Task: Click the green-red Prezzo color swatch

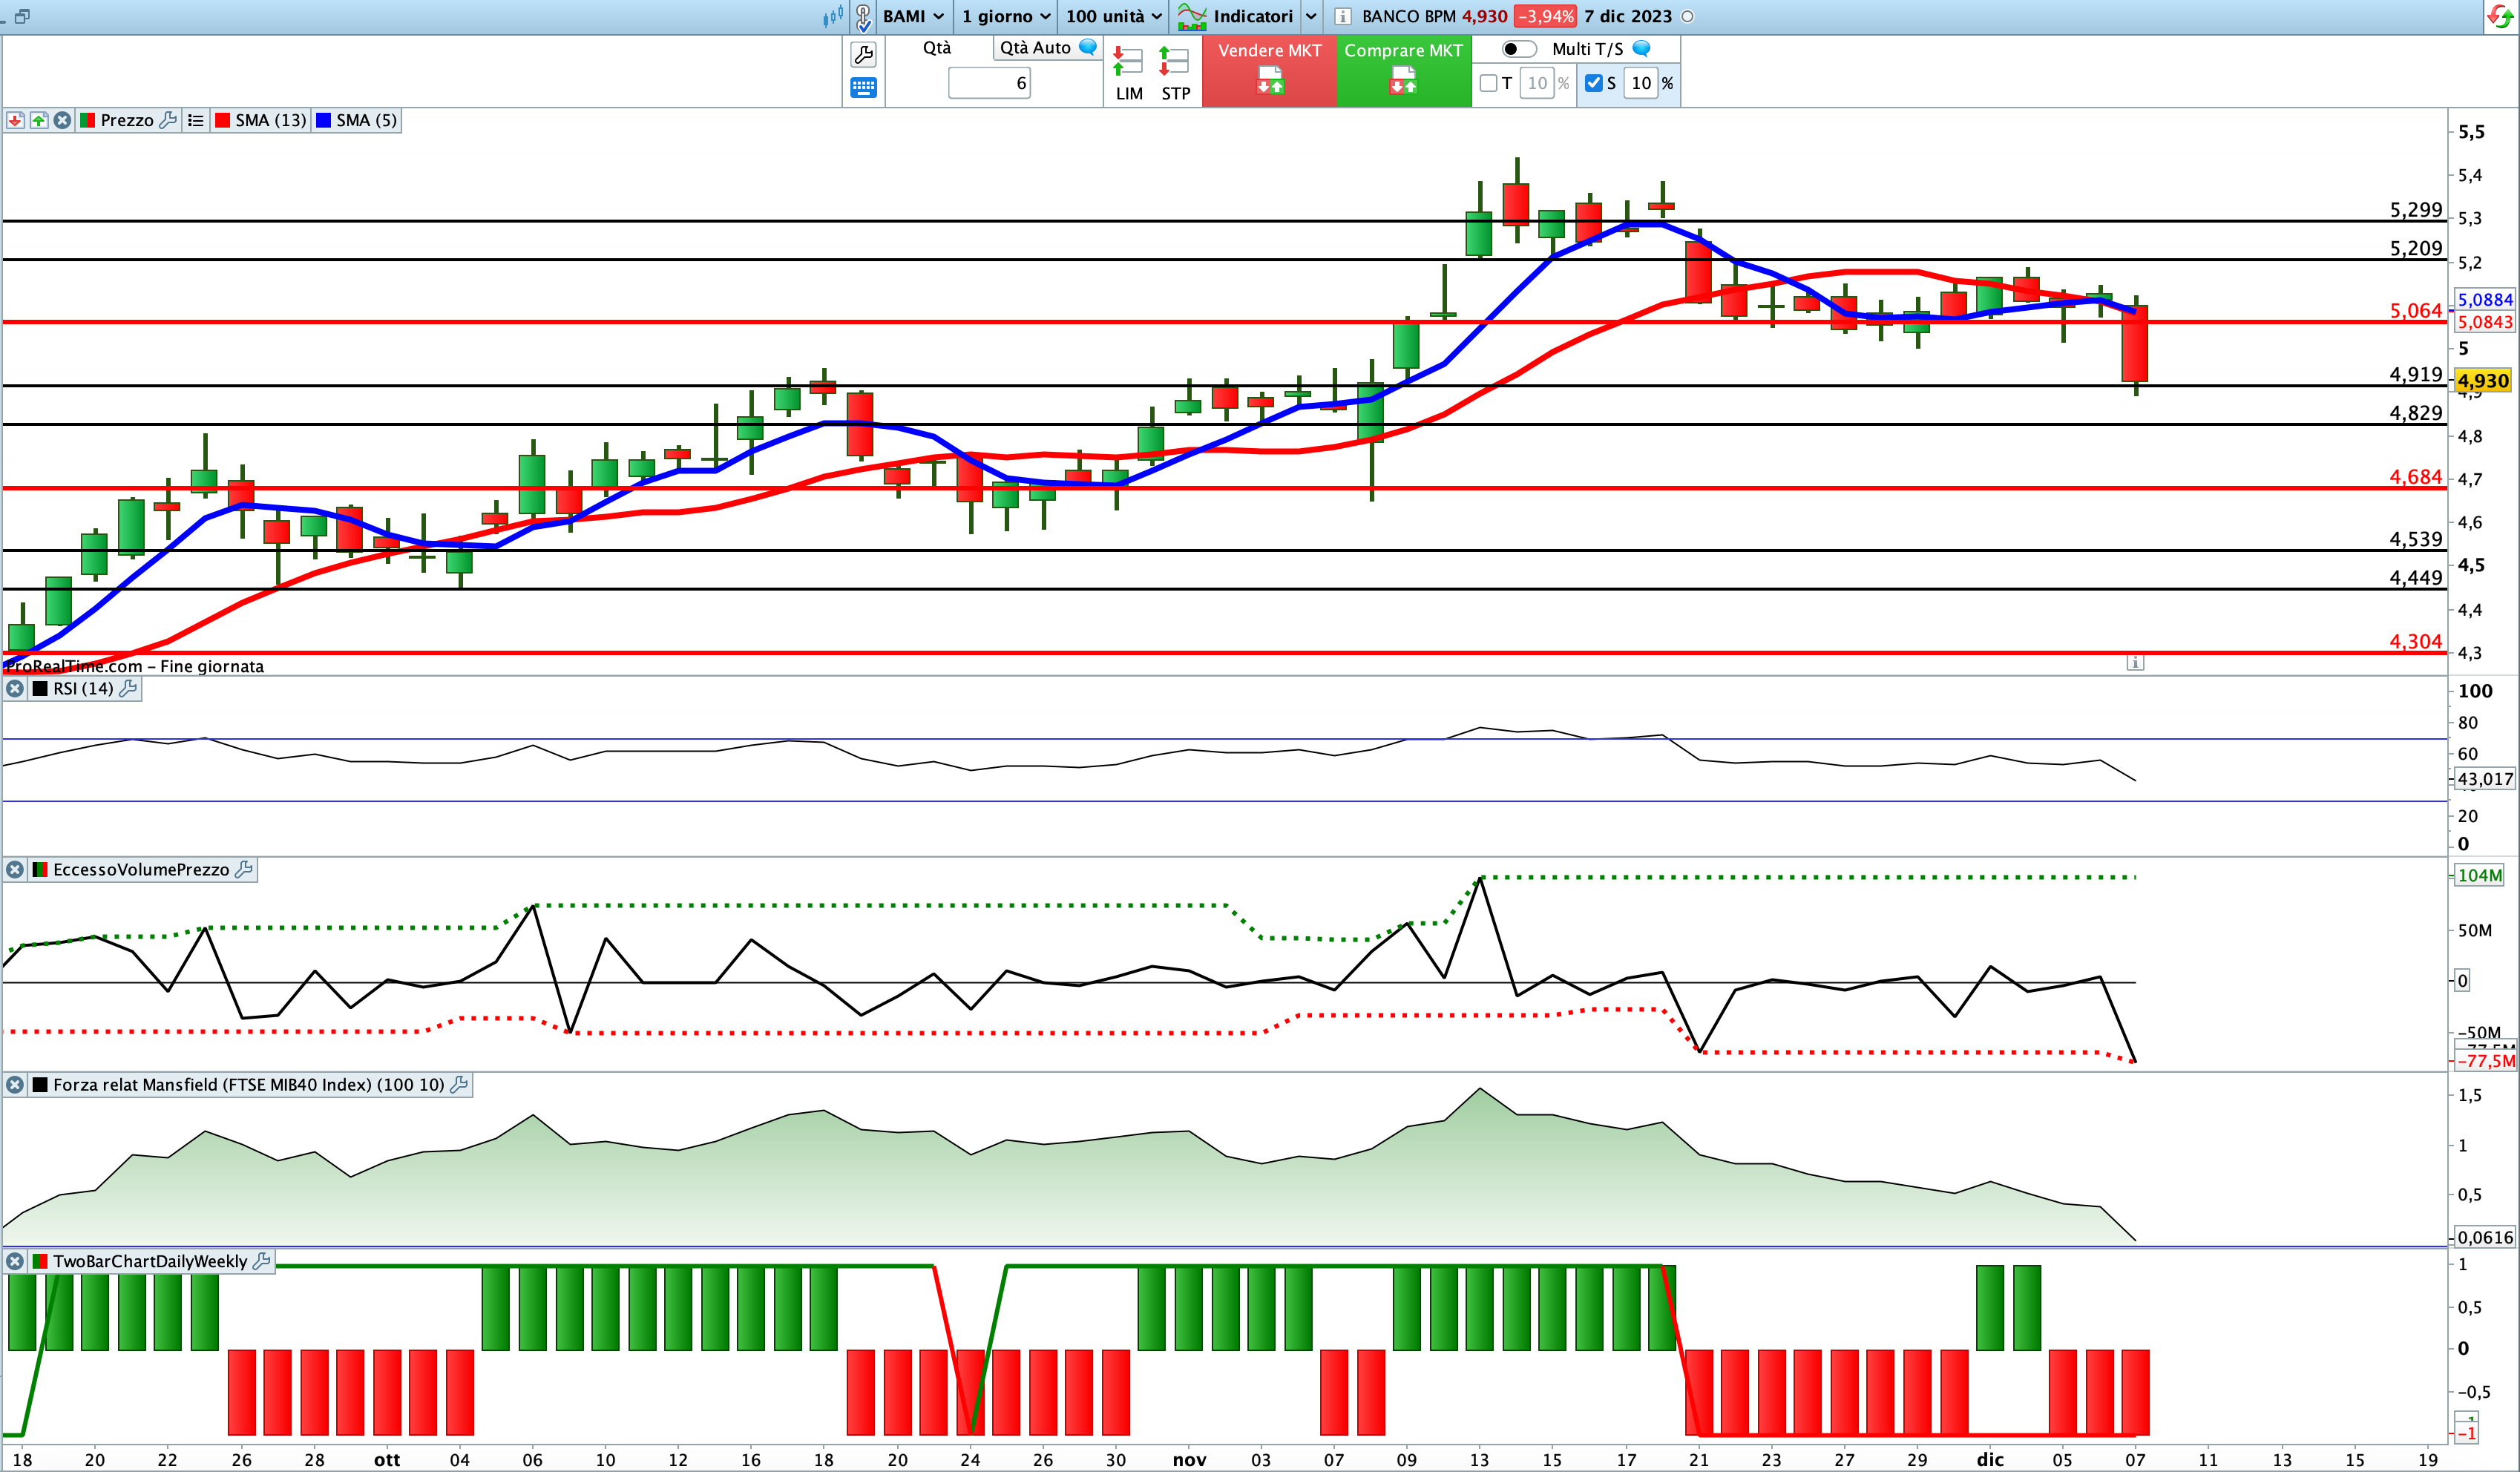Action: click(x=87, y=120)
